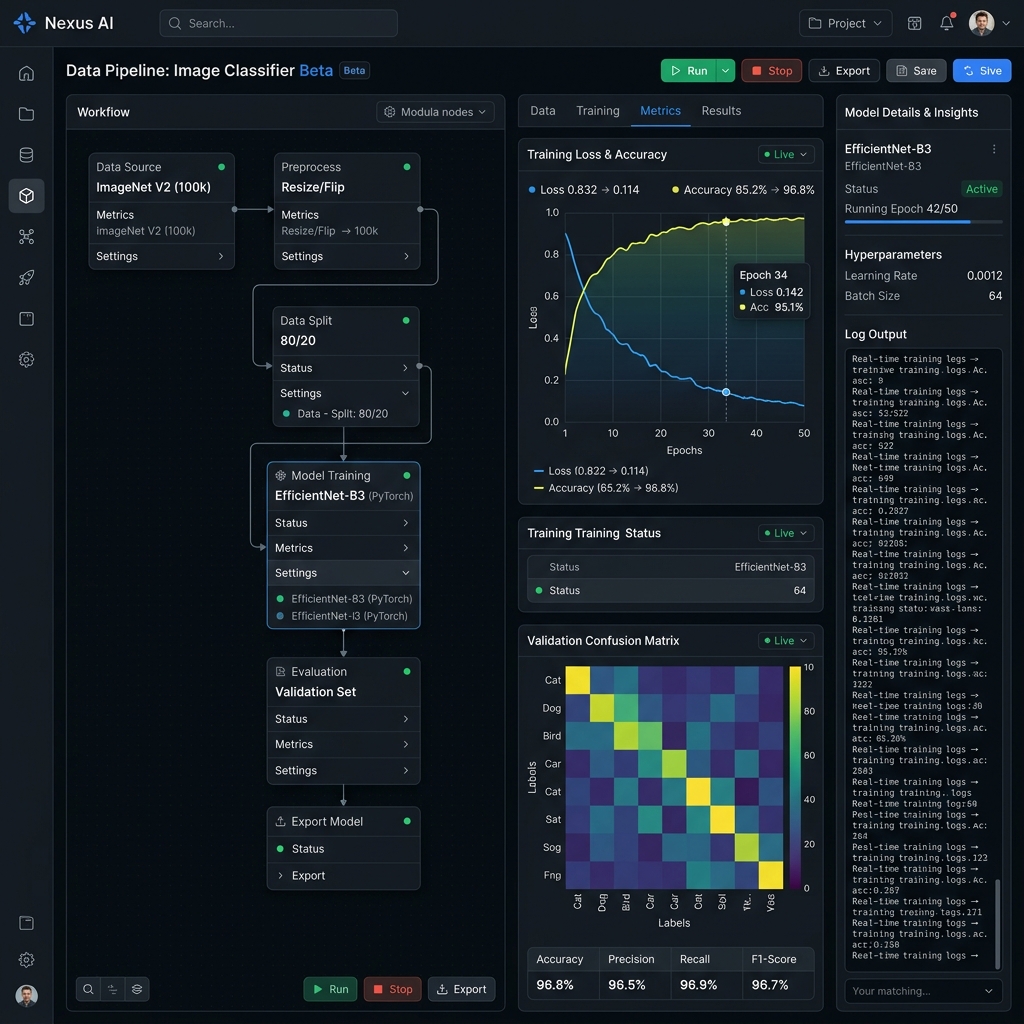The width and height of the screenshot is (1024, 1024).
Task: Click the Beta badge next to title
Action: click(354, 71)
